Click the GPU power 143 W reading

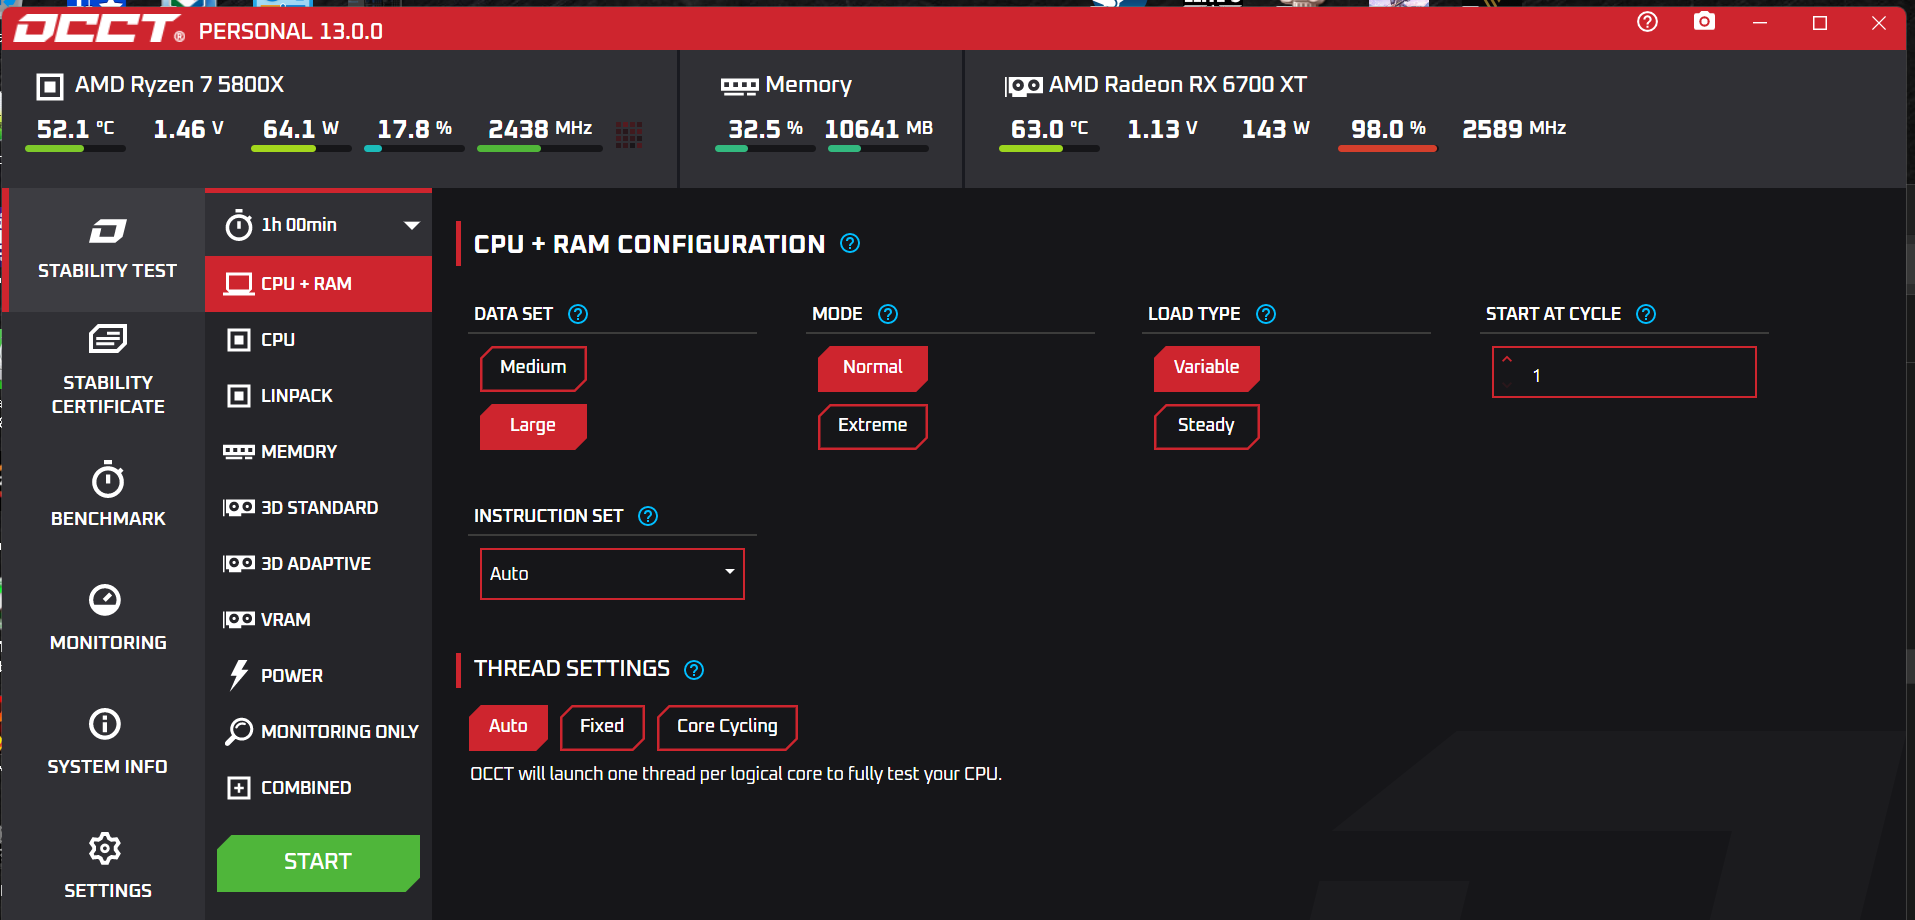click(1275, 129)
